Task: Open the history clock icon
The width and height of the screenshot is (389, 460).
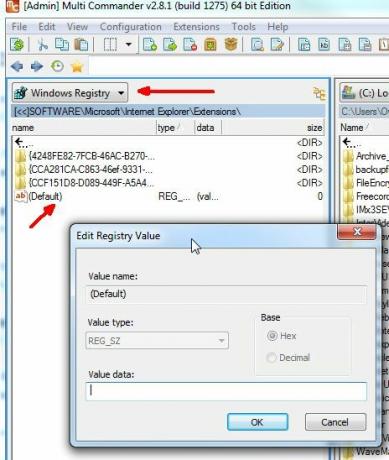Action: (57, 66)
